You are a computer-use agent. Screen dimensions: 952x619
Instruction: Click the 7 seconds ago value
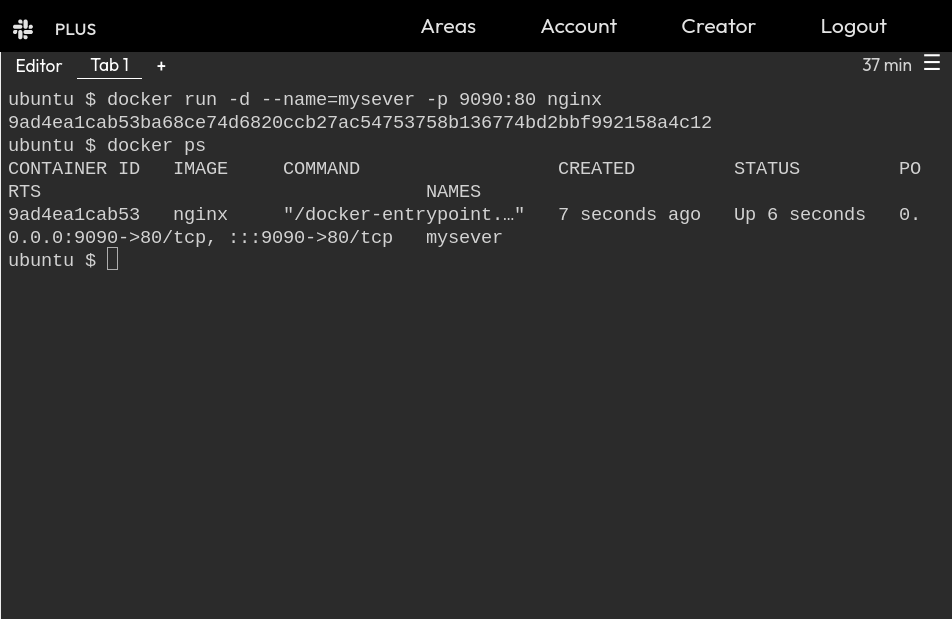pos(629,215)
